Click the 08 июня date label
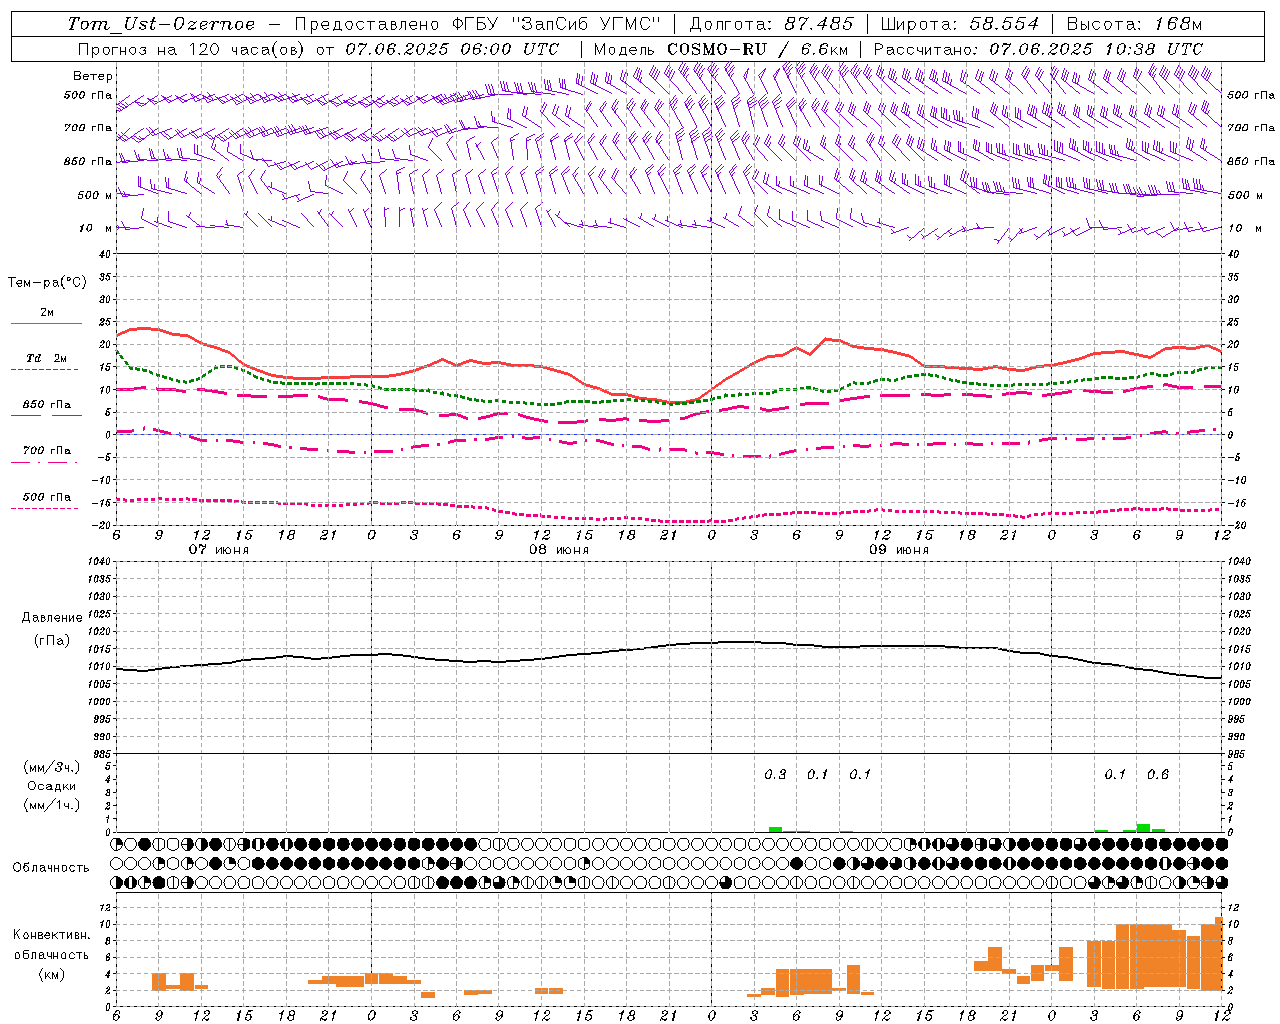1280x1024 pixels. 559,550
